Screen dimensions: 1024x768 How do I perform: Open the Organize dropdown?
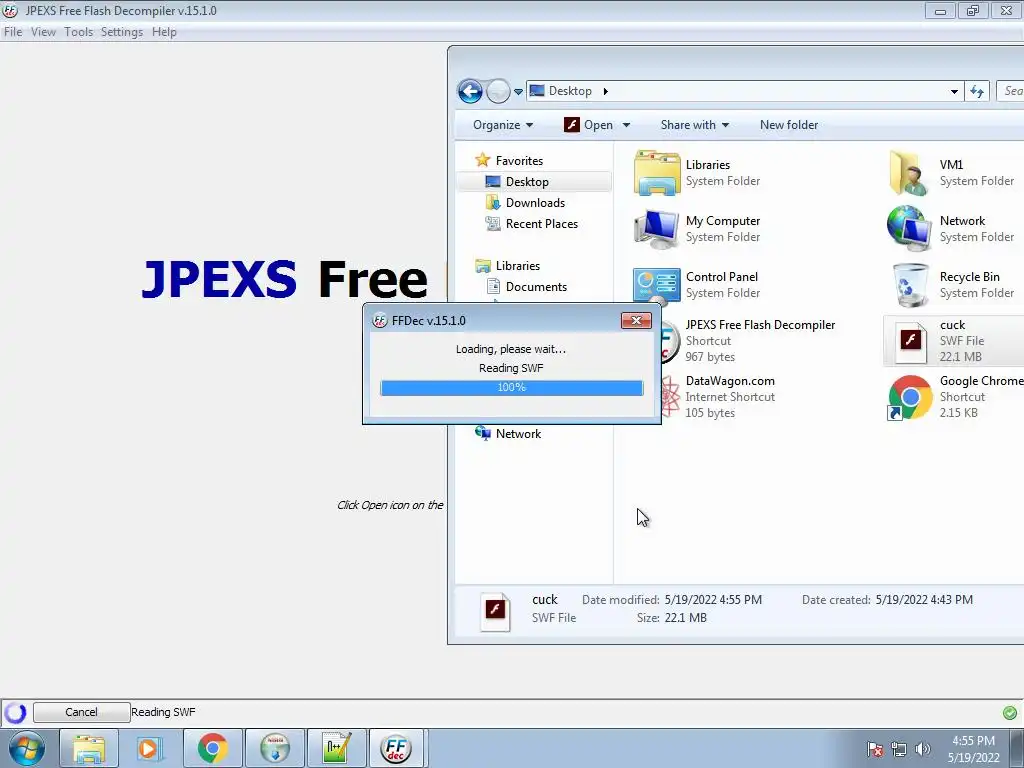[503, 125]
